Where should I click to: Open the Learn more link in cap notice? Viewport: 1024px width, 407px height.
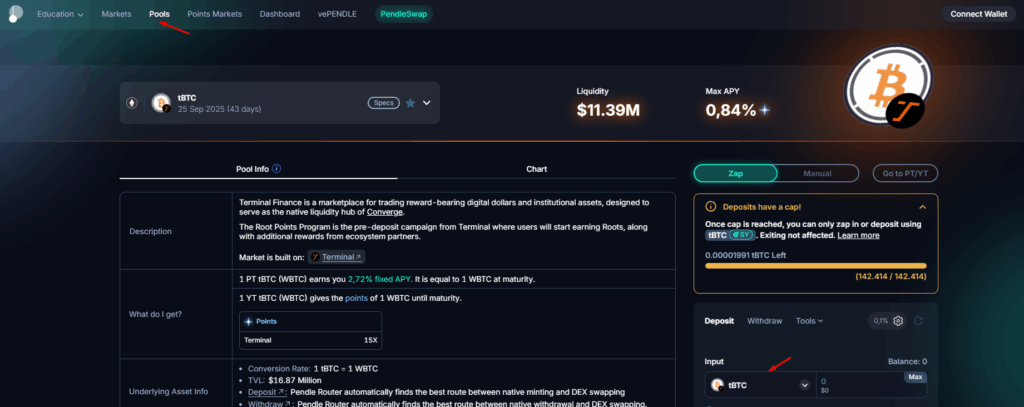tap(858, 235)
